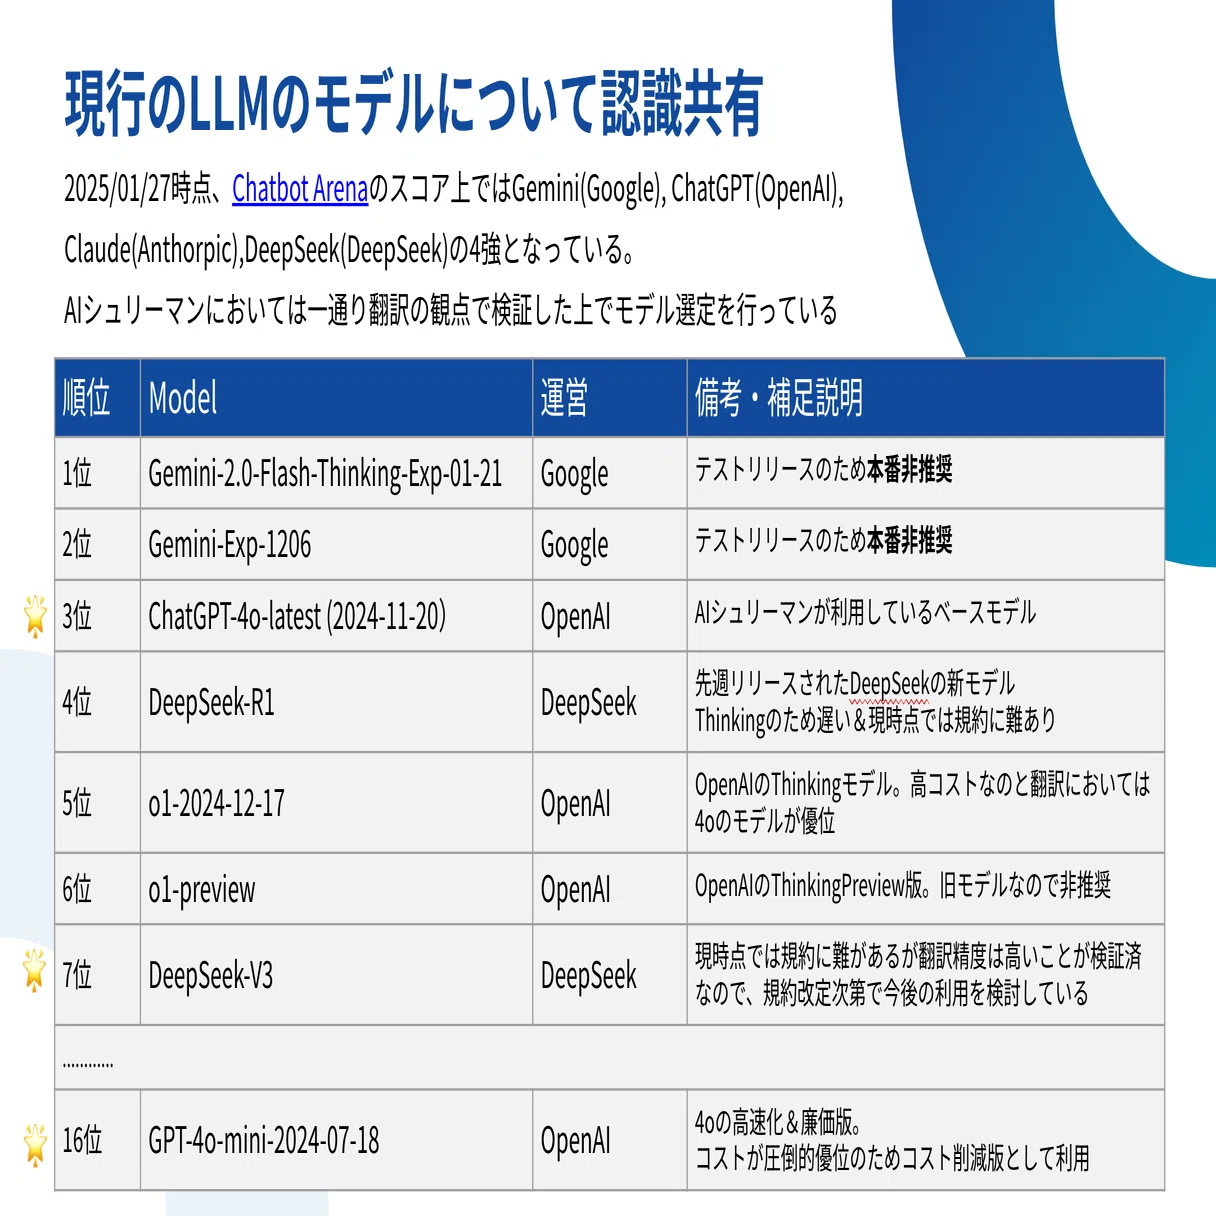Select the 3位 rank cell

click(x=98, y=616)
